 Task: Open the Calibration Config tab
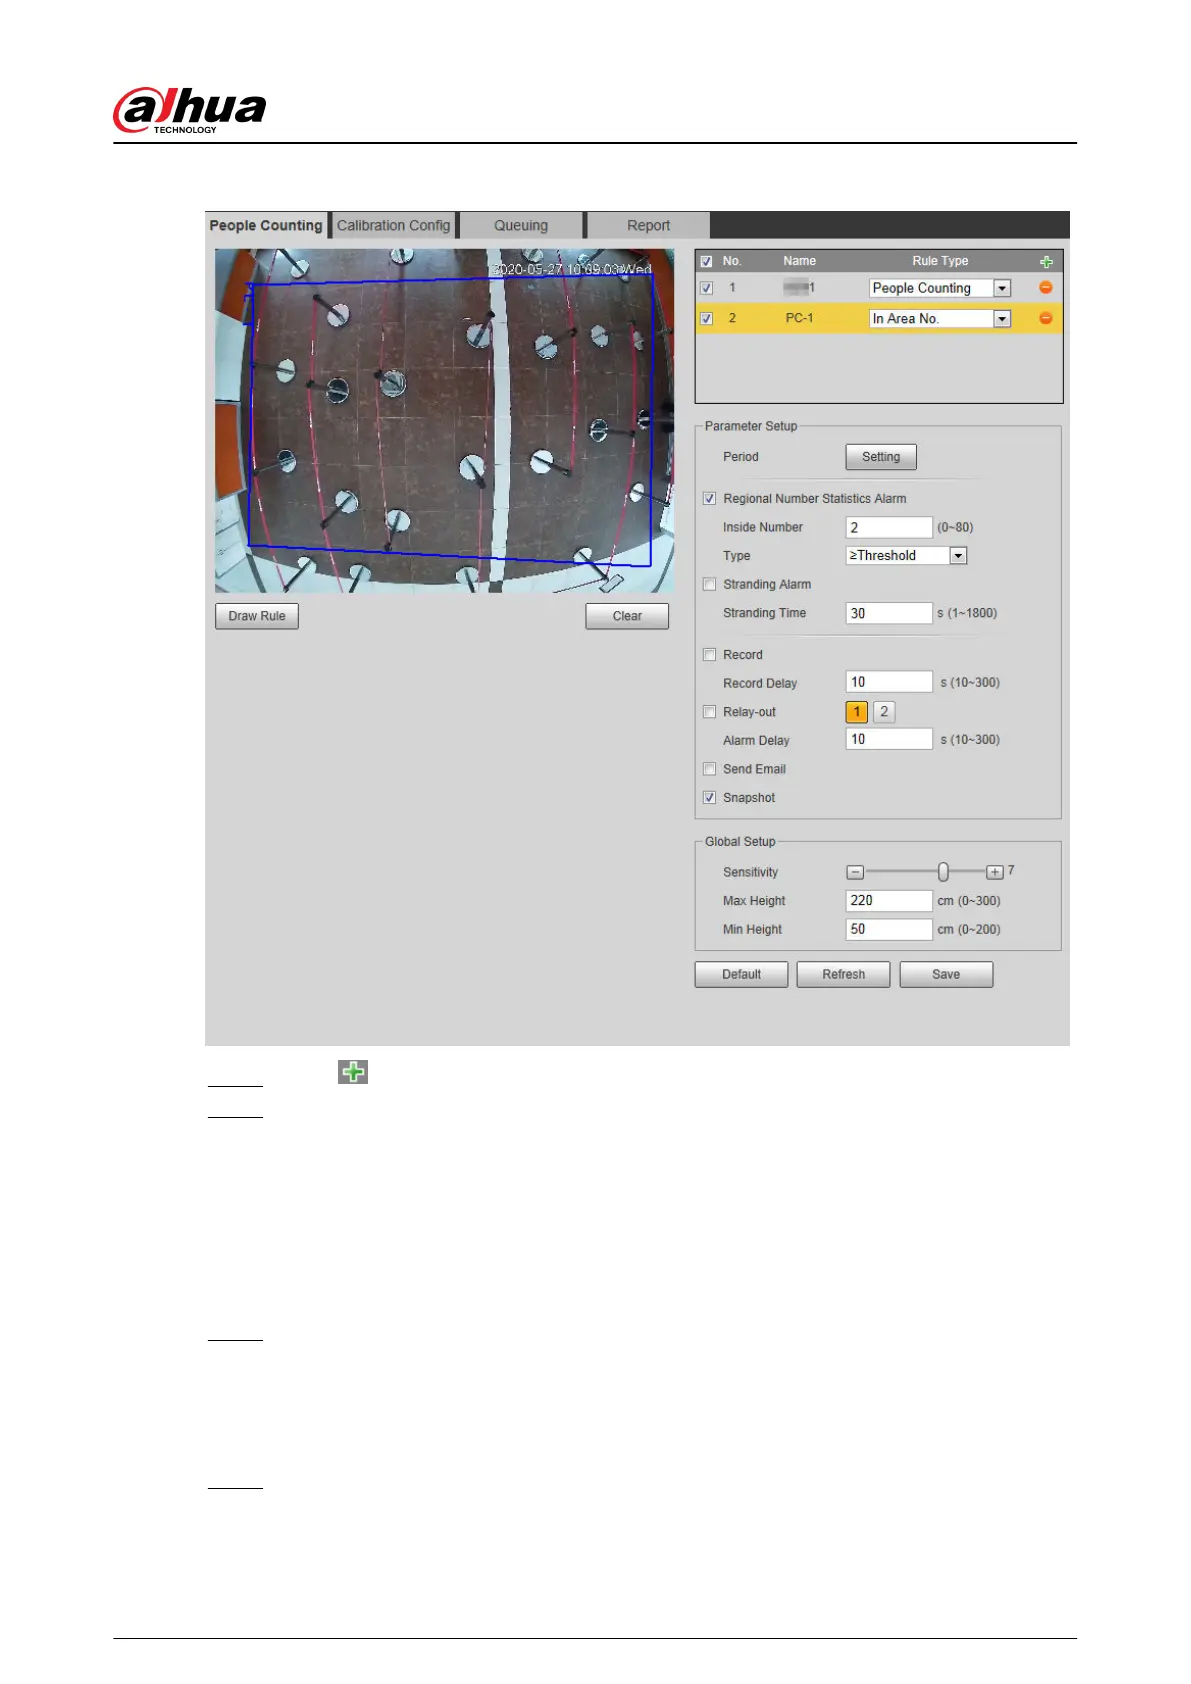coord(394,225)
